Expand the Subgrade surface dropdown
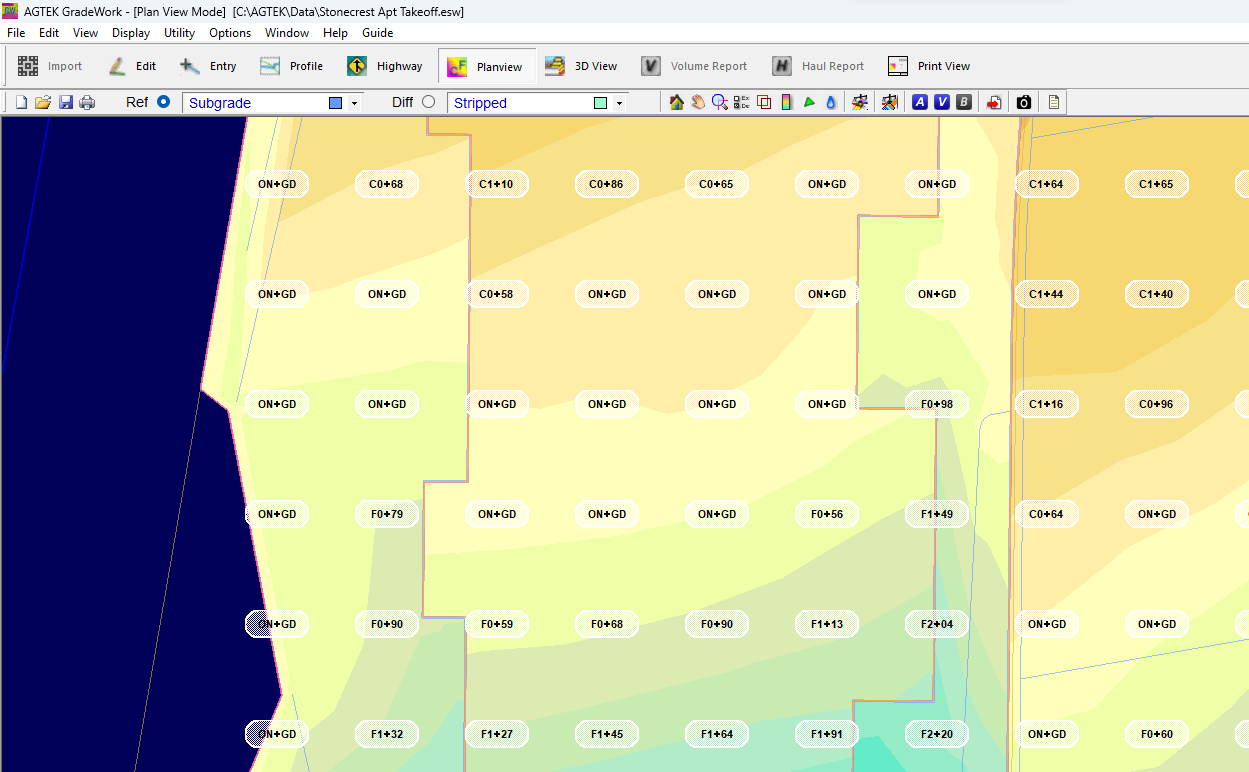The height and width of the screenshot is (772, 1249). point(354,103)
